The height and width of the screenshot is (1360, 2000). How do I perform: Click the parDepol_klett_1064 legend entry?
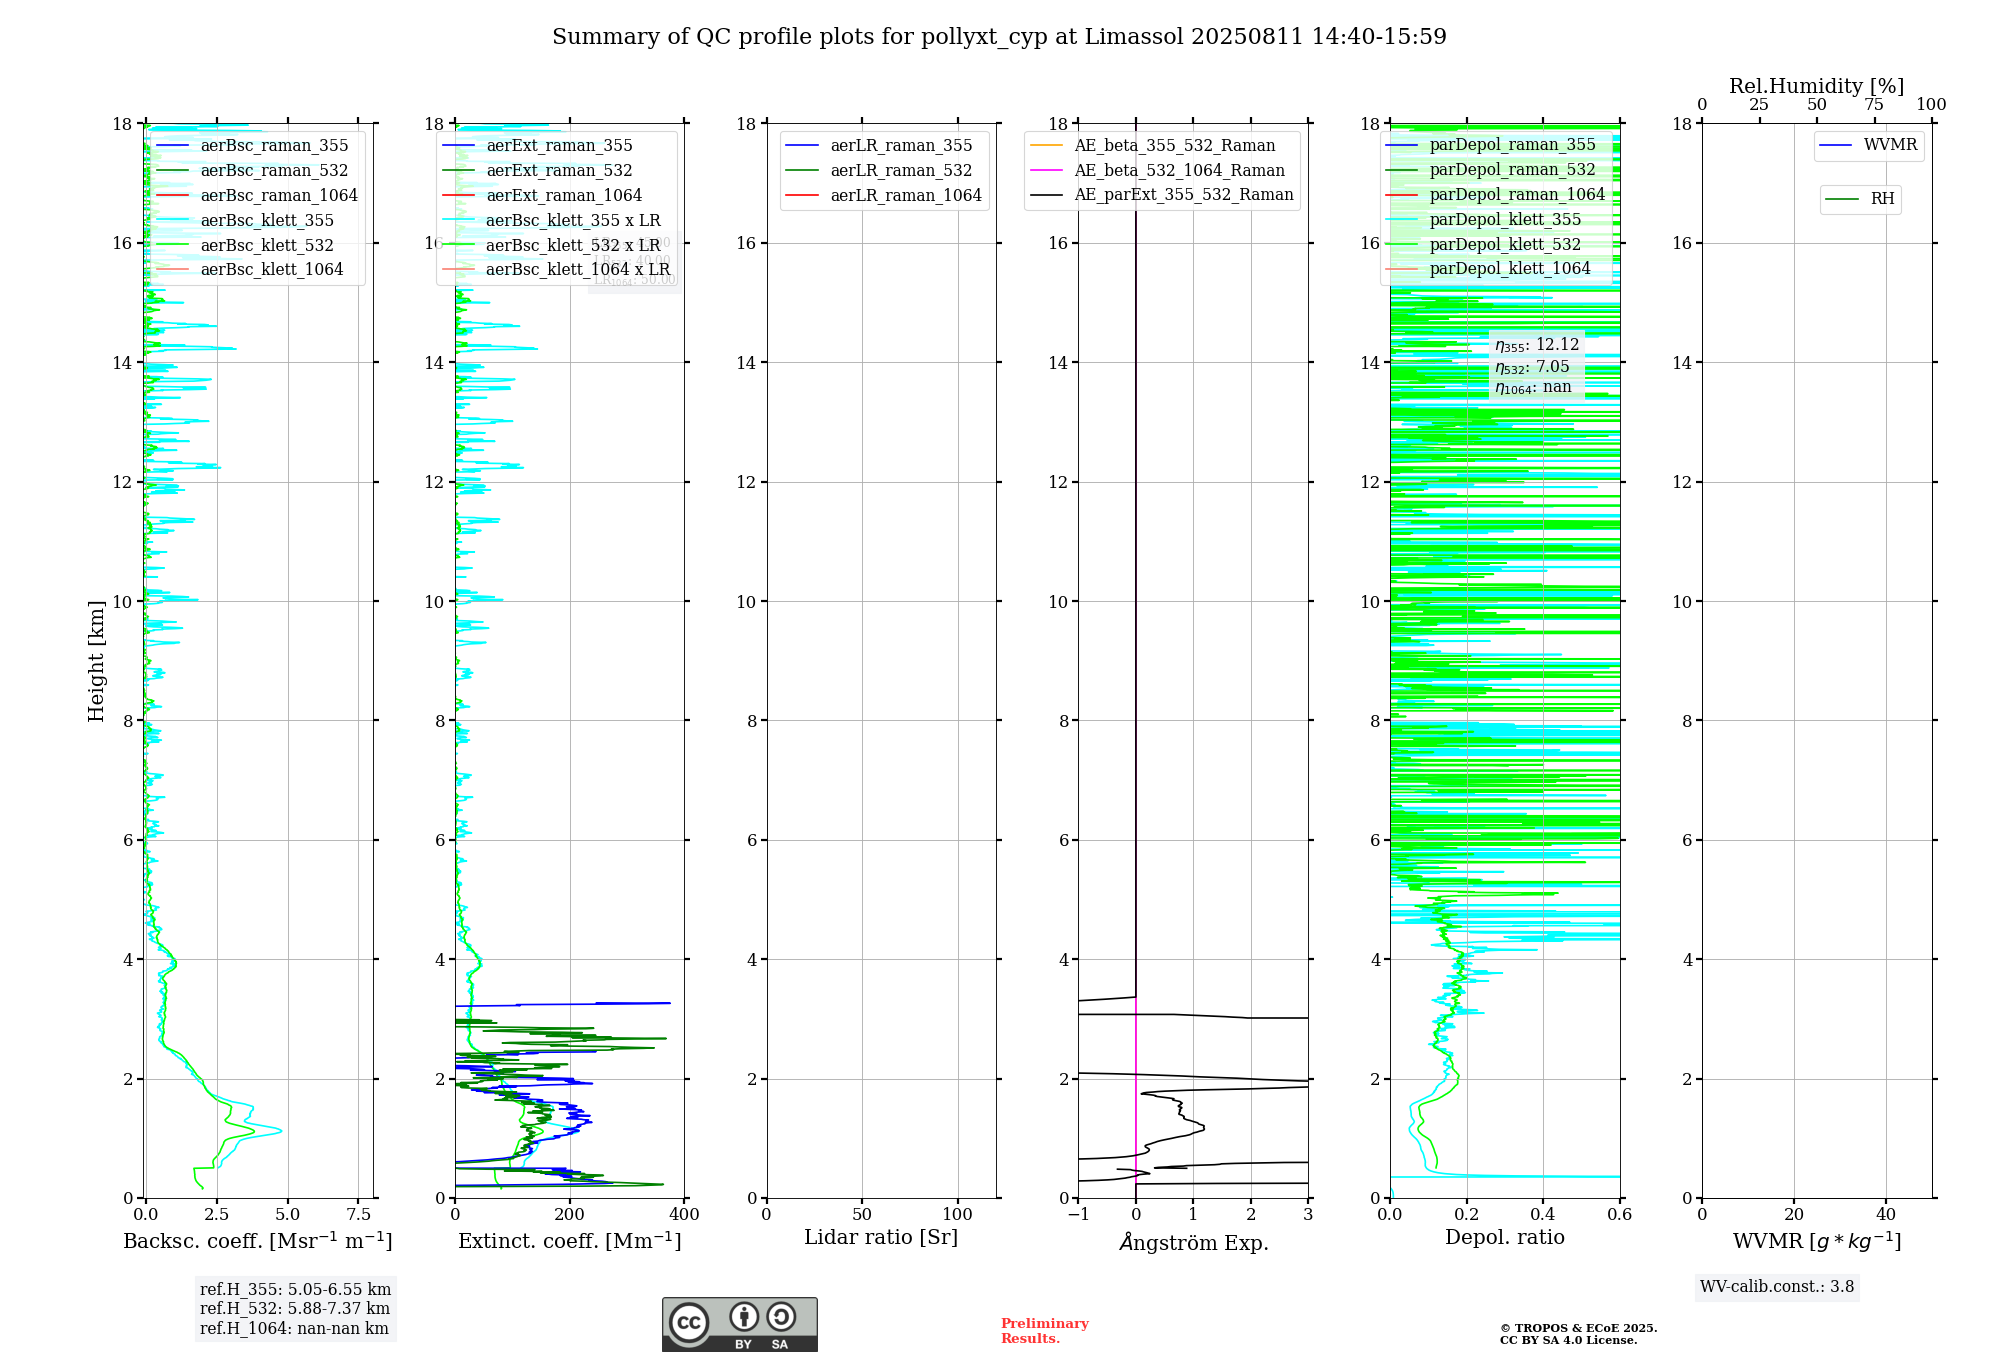(x=1489, y=269)
